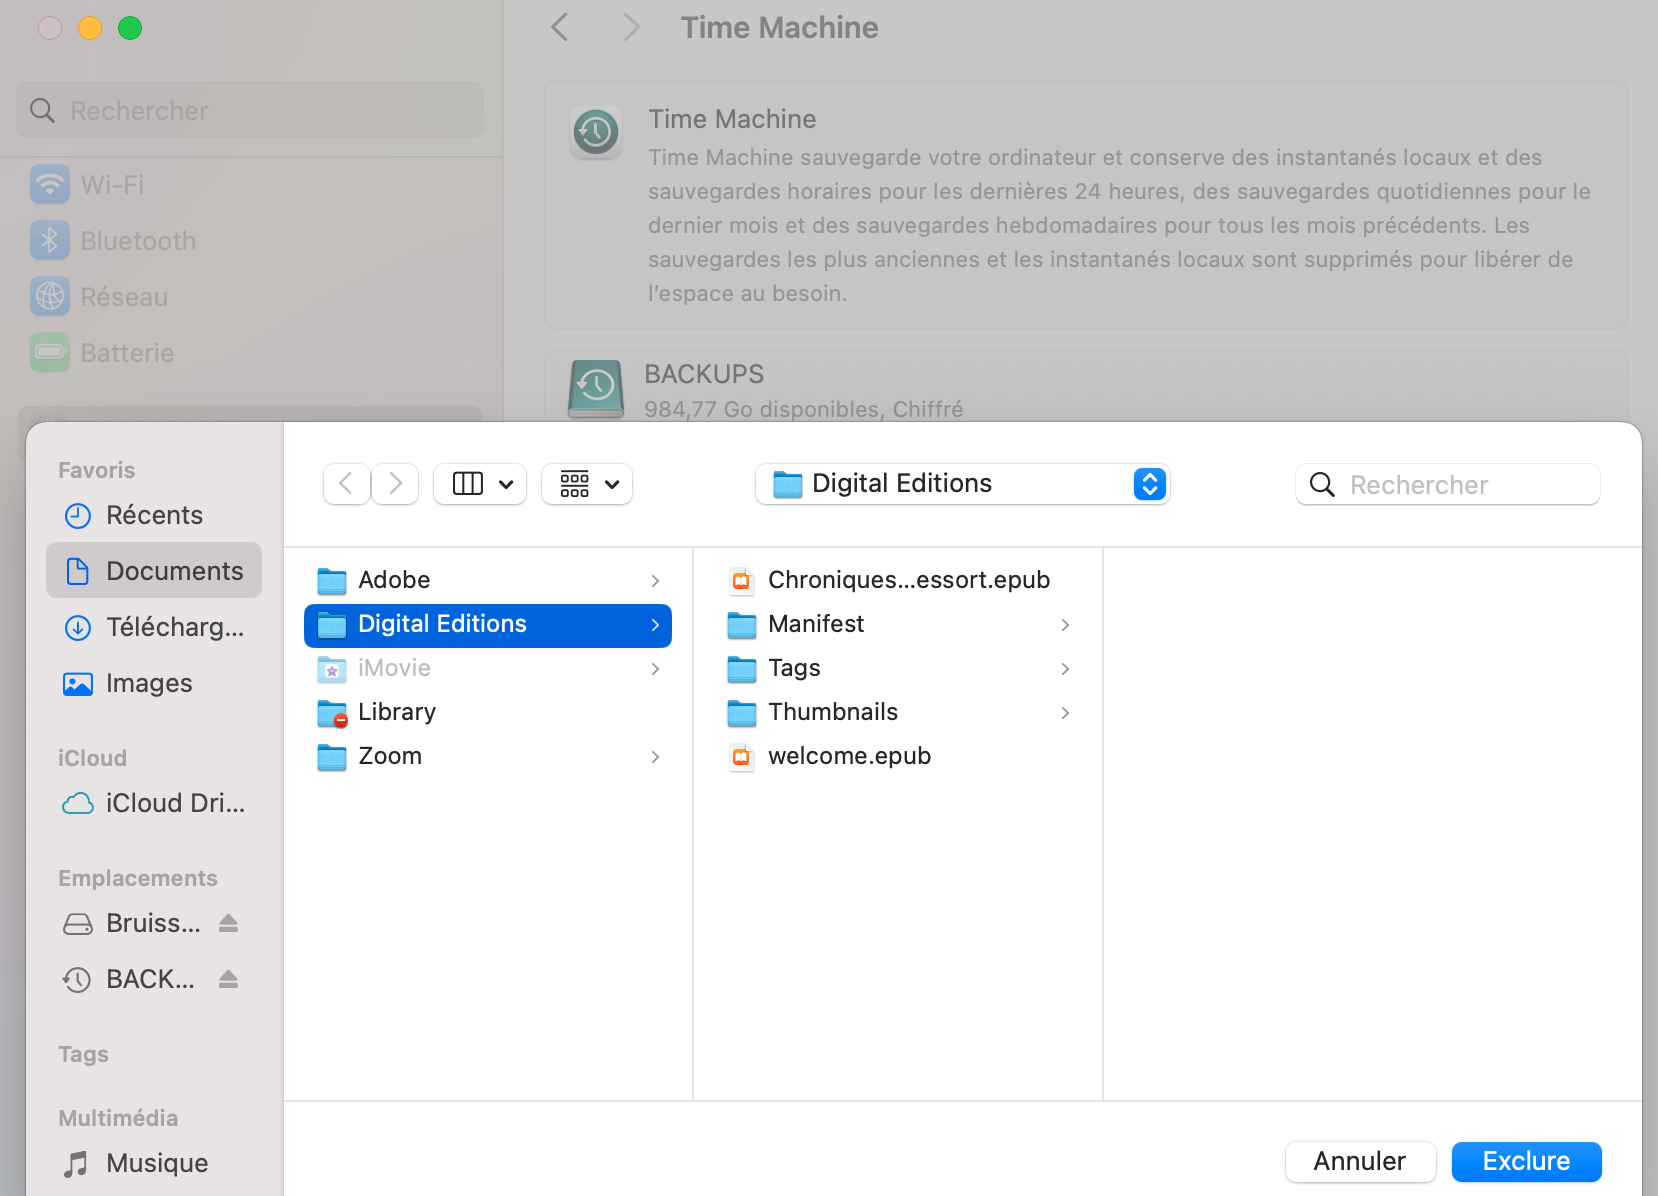This screenshot has width=1658, height=1196.
Task: Click the Adobe folder icon
Action: (x=332, y=581)
